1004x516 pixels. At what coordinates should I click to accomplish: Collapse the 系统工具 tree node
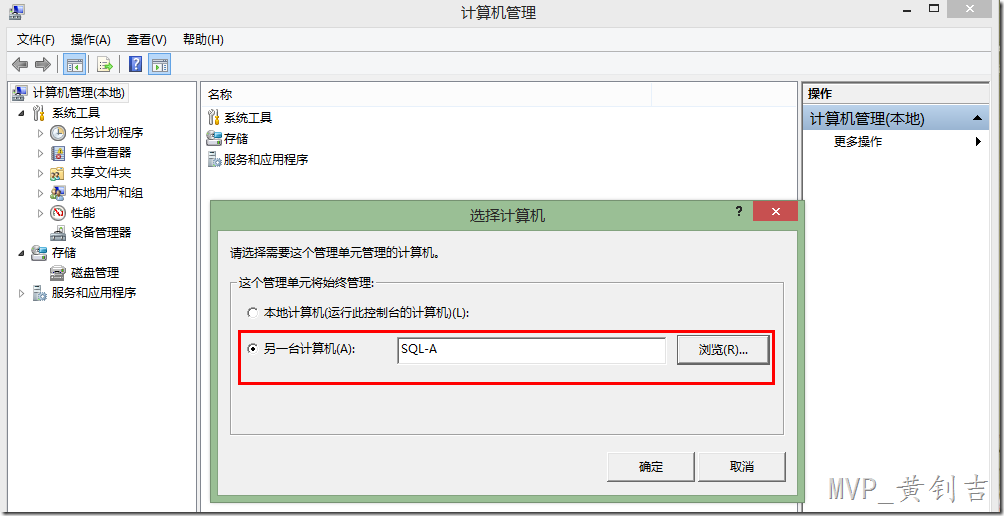(x=22, y=113)
